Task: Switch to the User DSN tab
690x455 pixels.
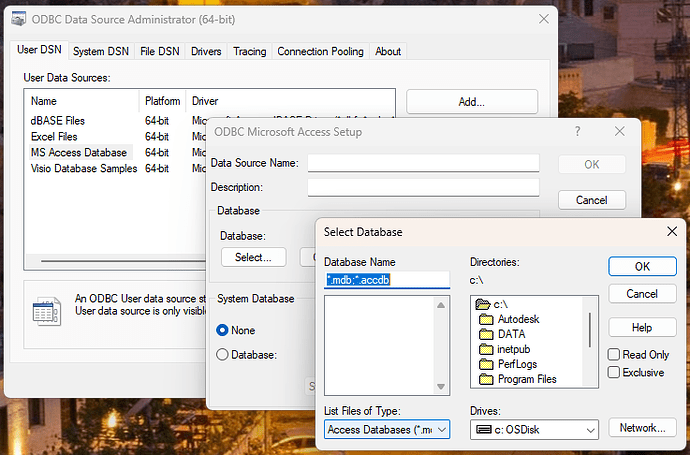Action: tap(39, 50)
